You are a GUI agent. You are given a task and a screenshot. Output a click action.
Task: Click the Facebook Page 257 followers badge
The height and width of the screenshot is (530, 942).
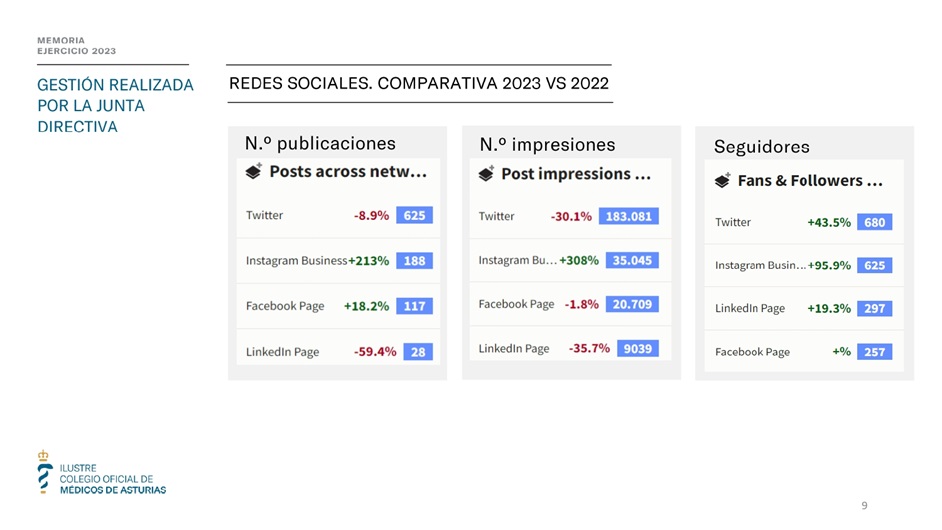pos(875,352)
